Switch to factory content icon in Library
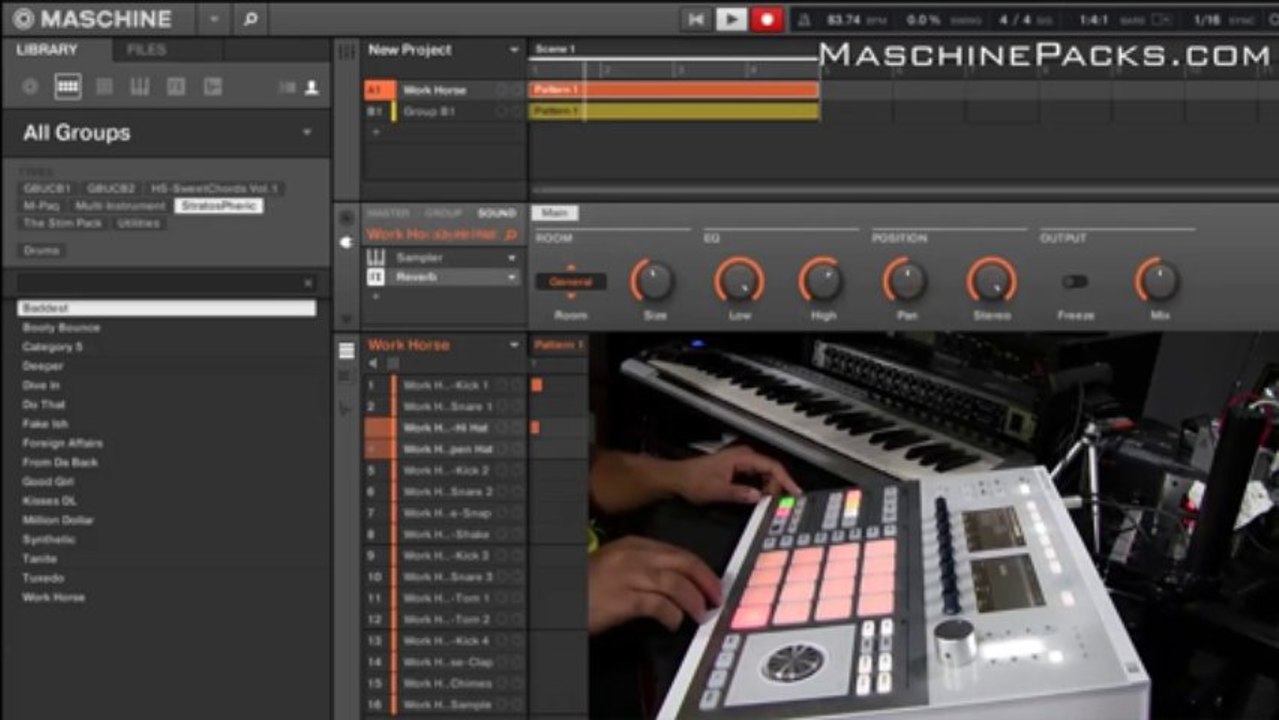The width and height of the screenshot is (1279, 720). pos(287,87)
